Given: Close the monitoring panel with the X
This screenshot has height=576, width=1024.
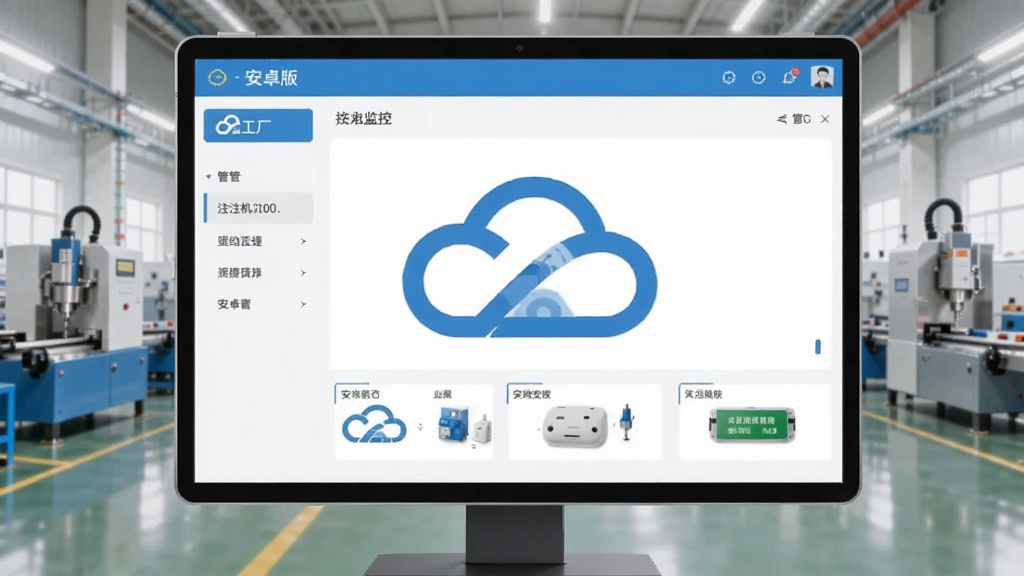Looking at the screenshot, I should point(825,119).
